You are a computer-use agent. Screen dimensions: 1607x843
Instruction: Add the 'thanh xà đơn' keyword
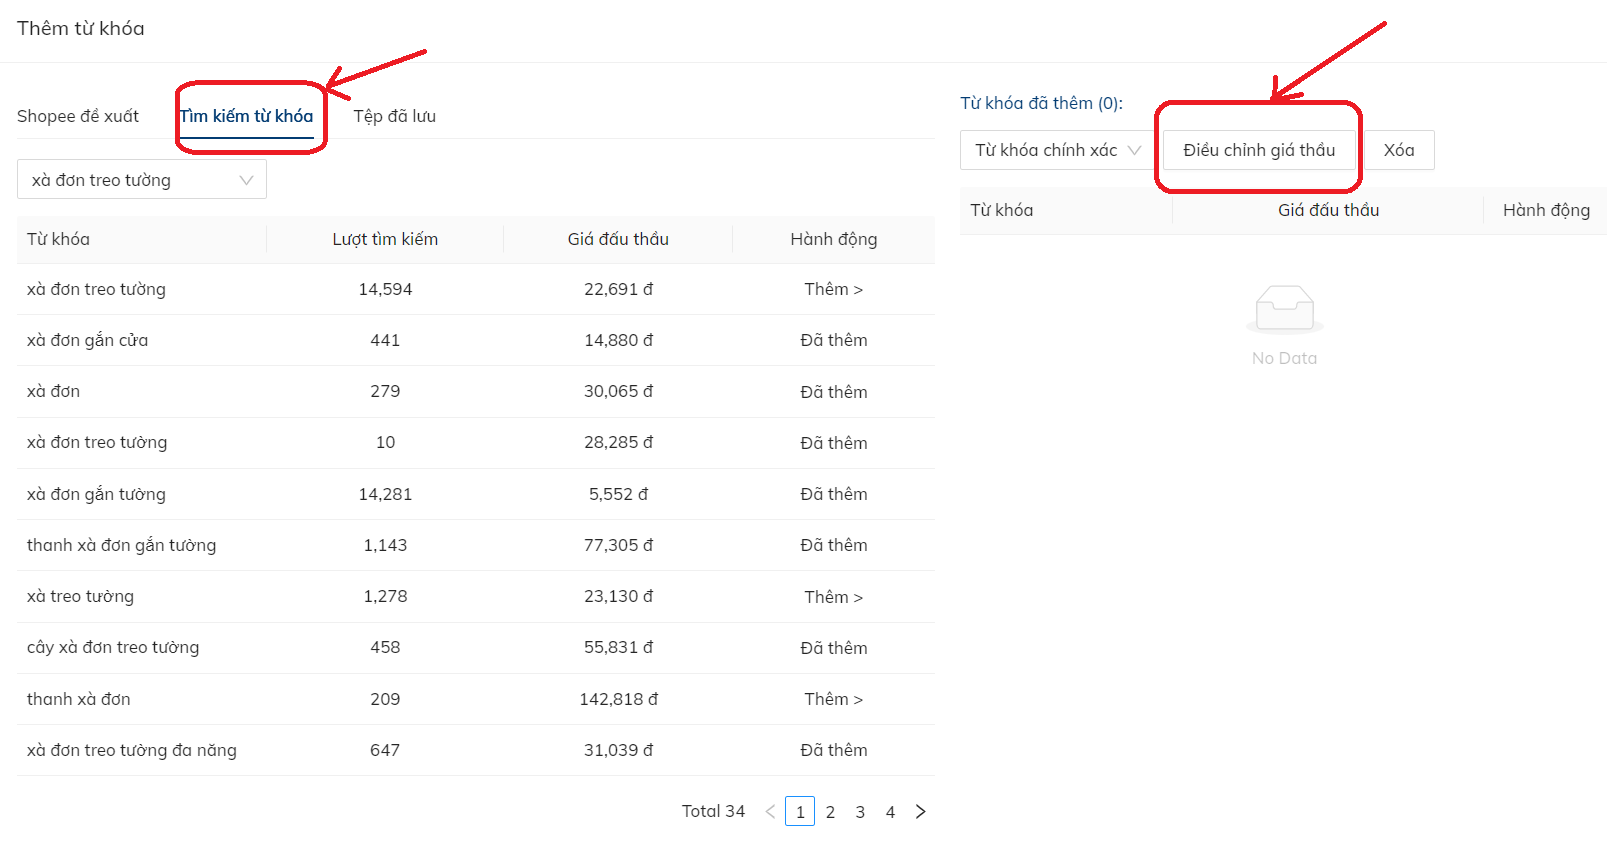[833, 699]
